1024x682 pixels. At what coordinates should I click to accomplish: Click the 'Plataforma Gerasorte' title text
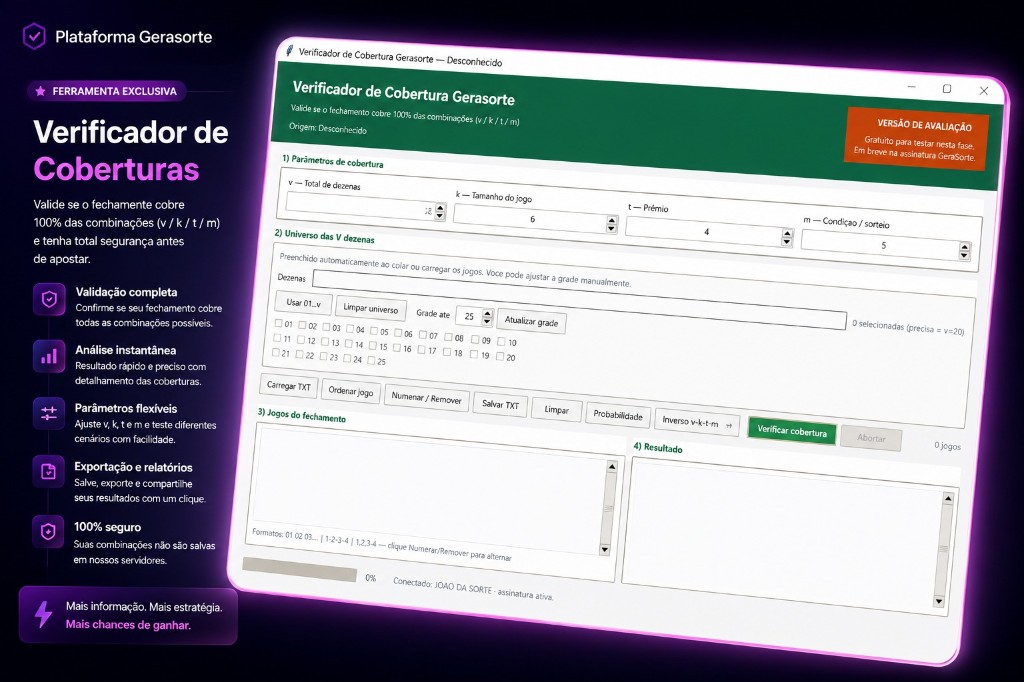(134, 37)
